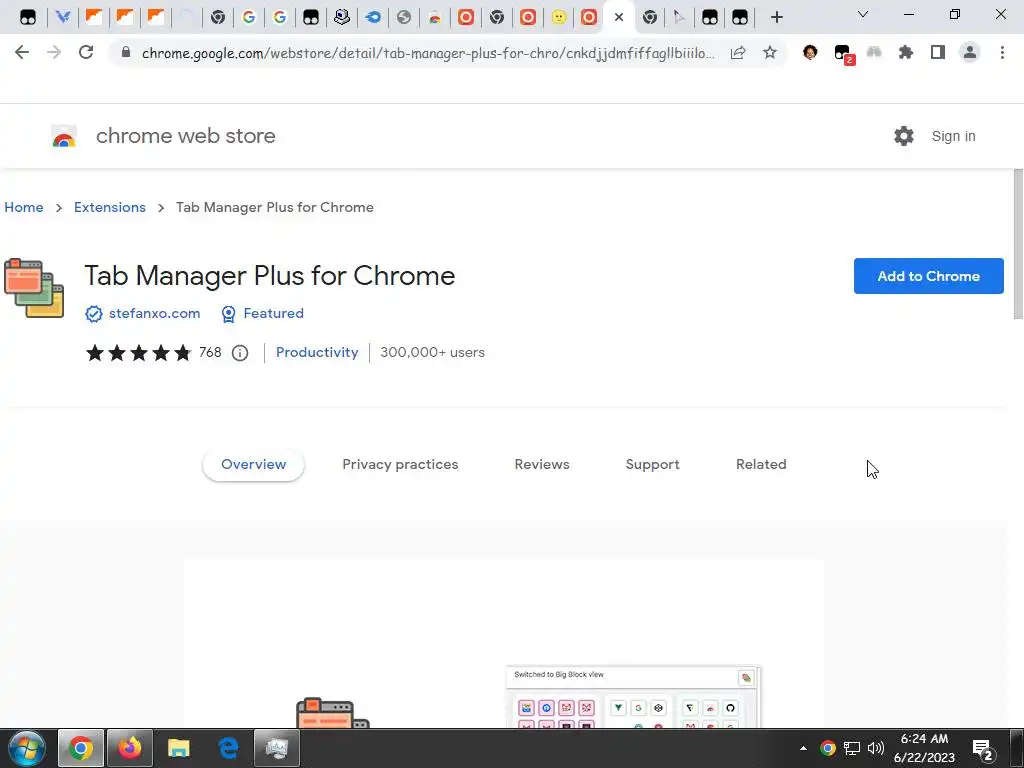
Task: Switch to the grey globe icon tab
Action: point(404,17)
